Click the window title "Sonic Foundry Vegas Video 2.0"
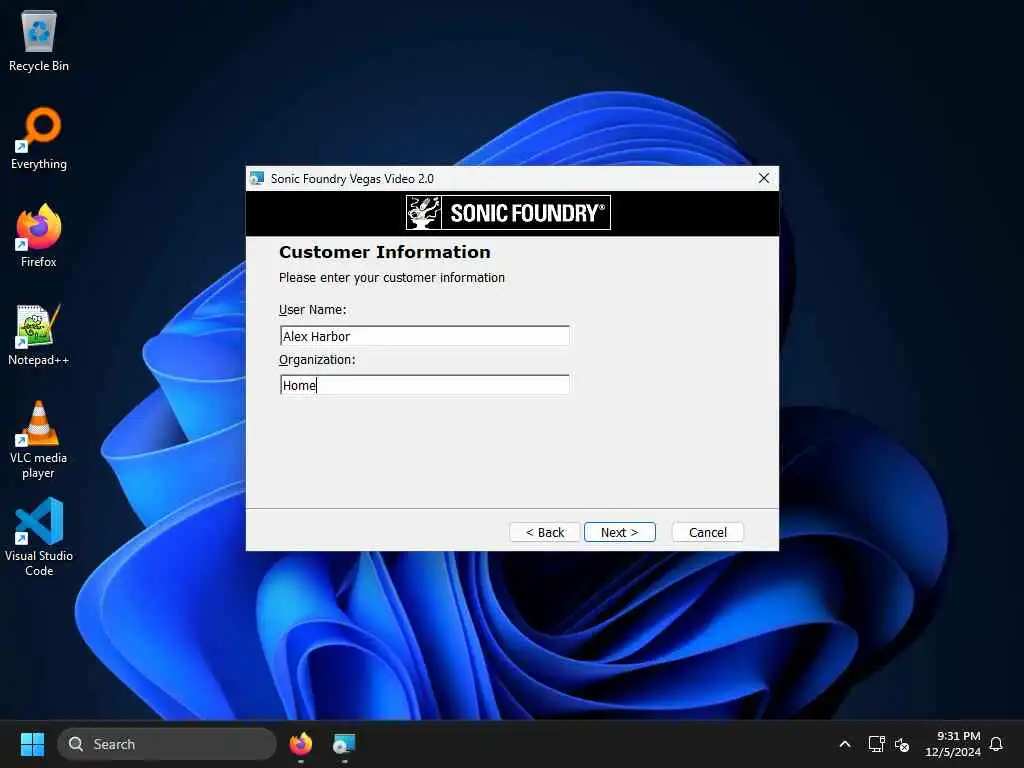This screenshot has width=1024, height=768. coord(352,178)
